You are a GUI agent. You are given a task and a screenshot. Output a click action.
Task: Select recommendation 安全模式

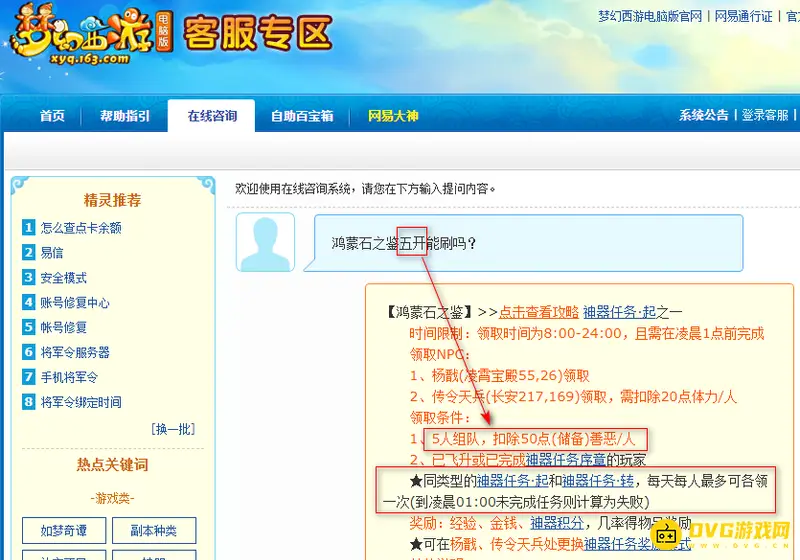[64, 277]
